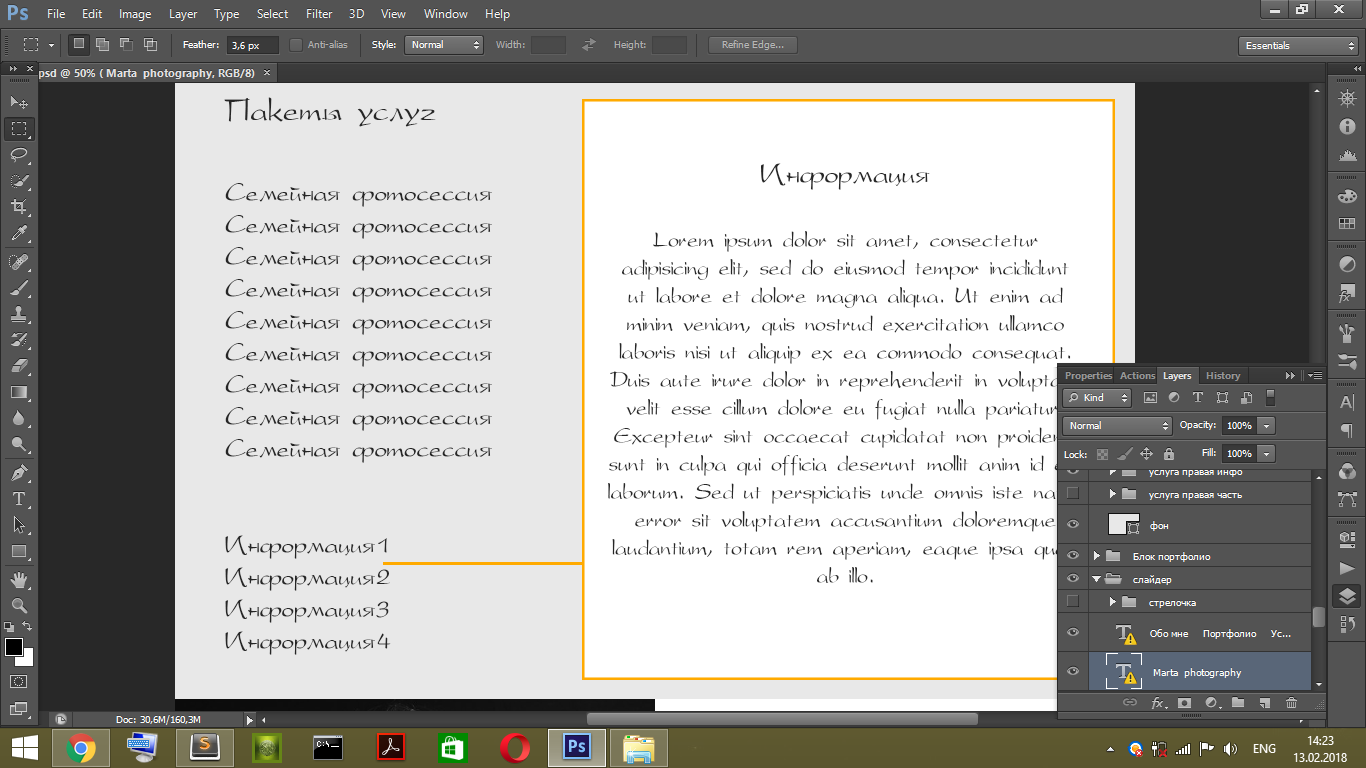Select the Horizontal Type tool
Image resolution: width=1366 pixels, height=768 pixels.
(19, 498)
